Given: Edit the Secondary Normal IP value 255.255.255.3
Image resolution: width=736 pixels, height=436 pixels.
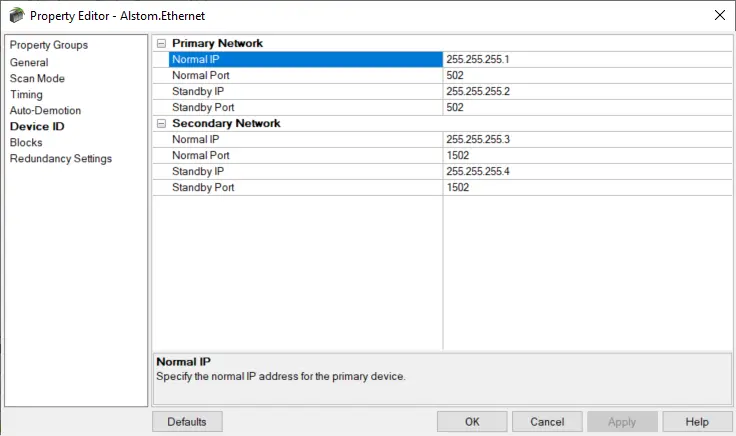Looking at the screenshot, I should pos(587,139).
